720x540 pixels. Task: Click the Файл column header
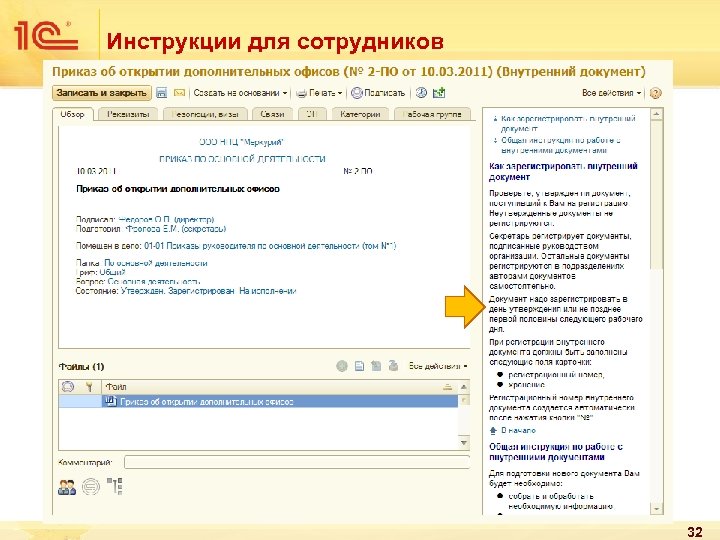[x=279, y=387]
